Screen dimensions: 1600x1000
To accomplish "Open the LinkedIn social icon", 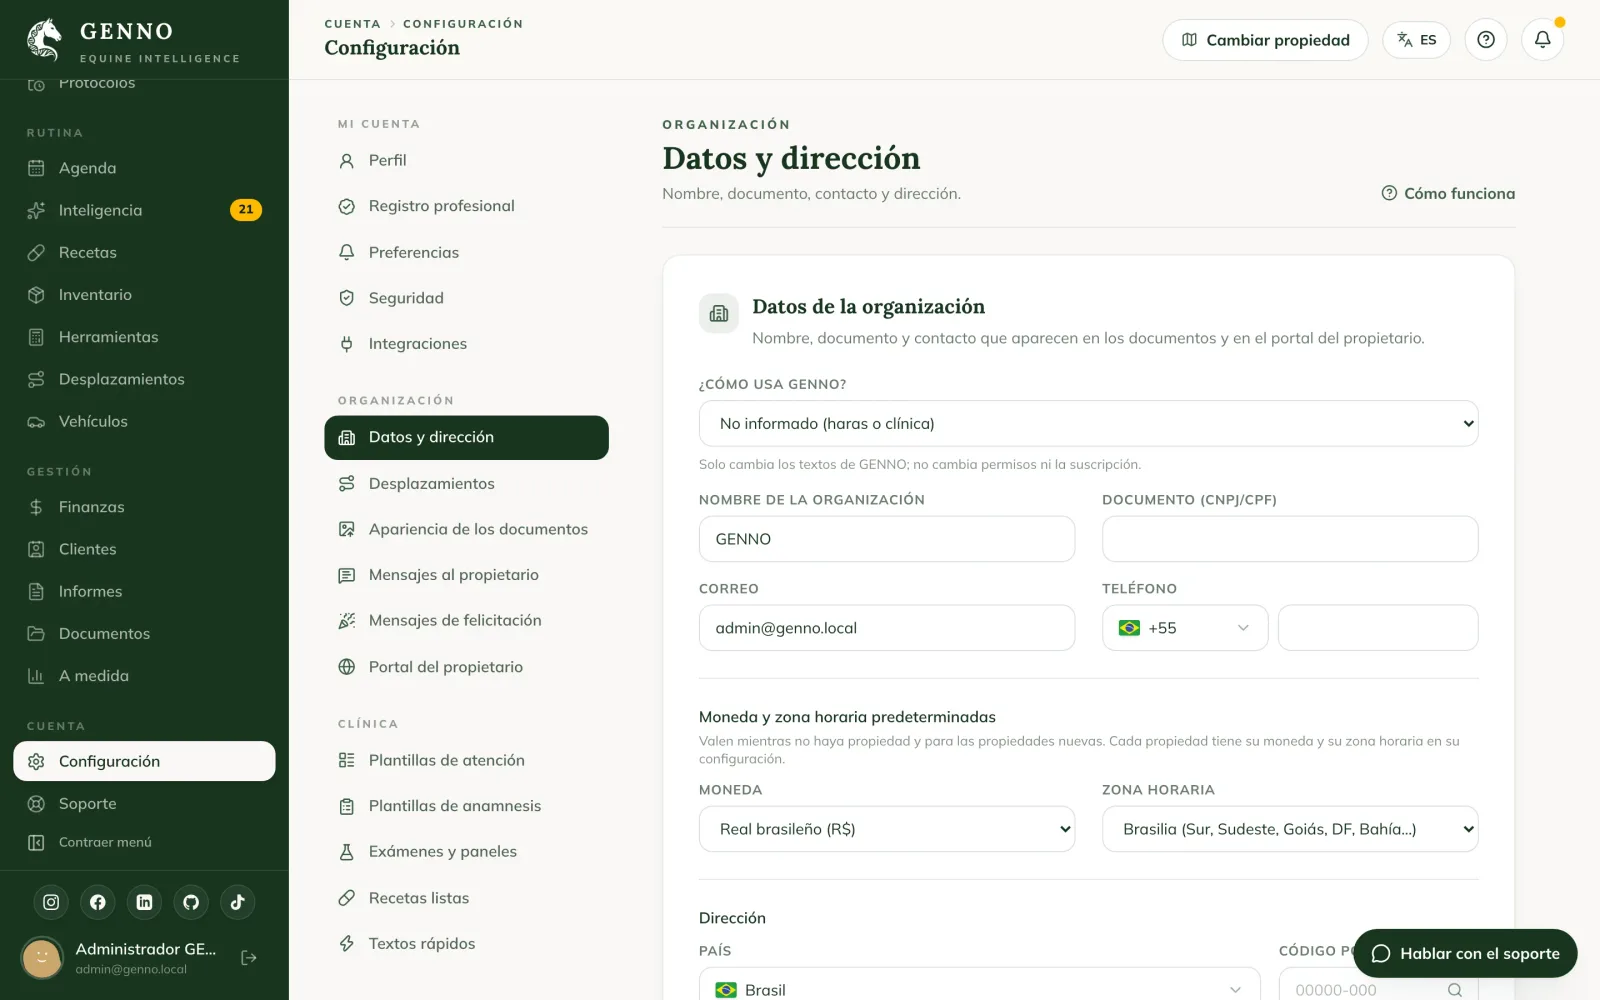I will pyautogui.click(x=144, y=902).
